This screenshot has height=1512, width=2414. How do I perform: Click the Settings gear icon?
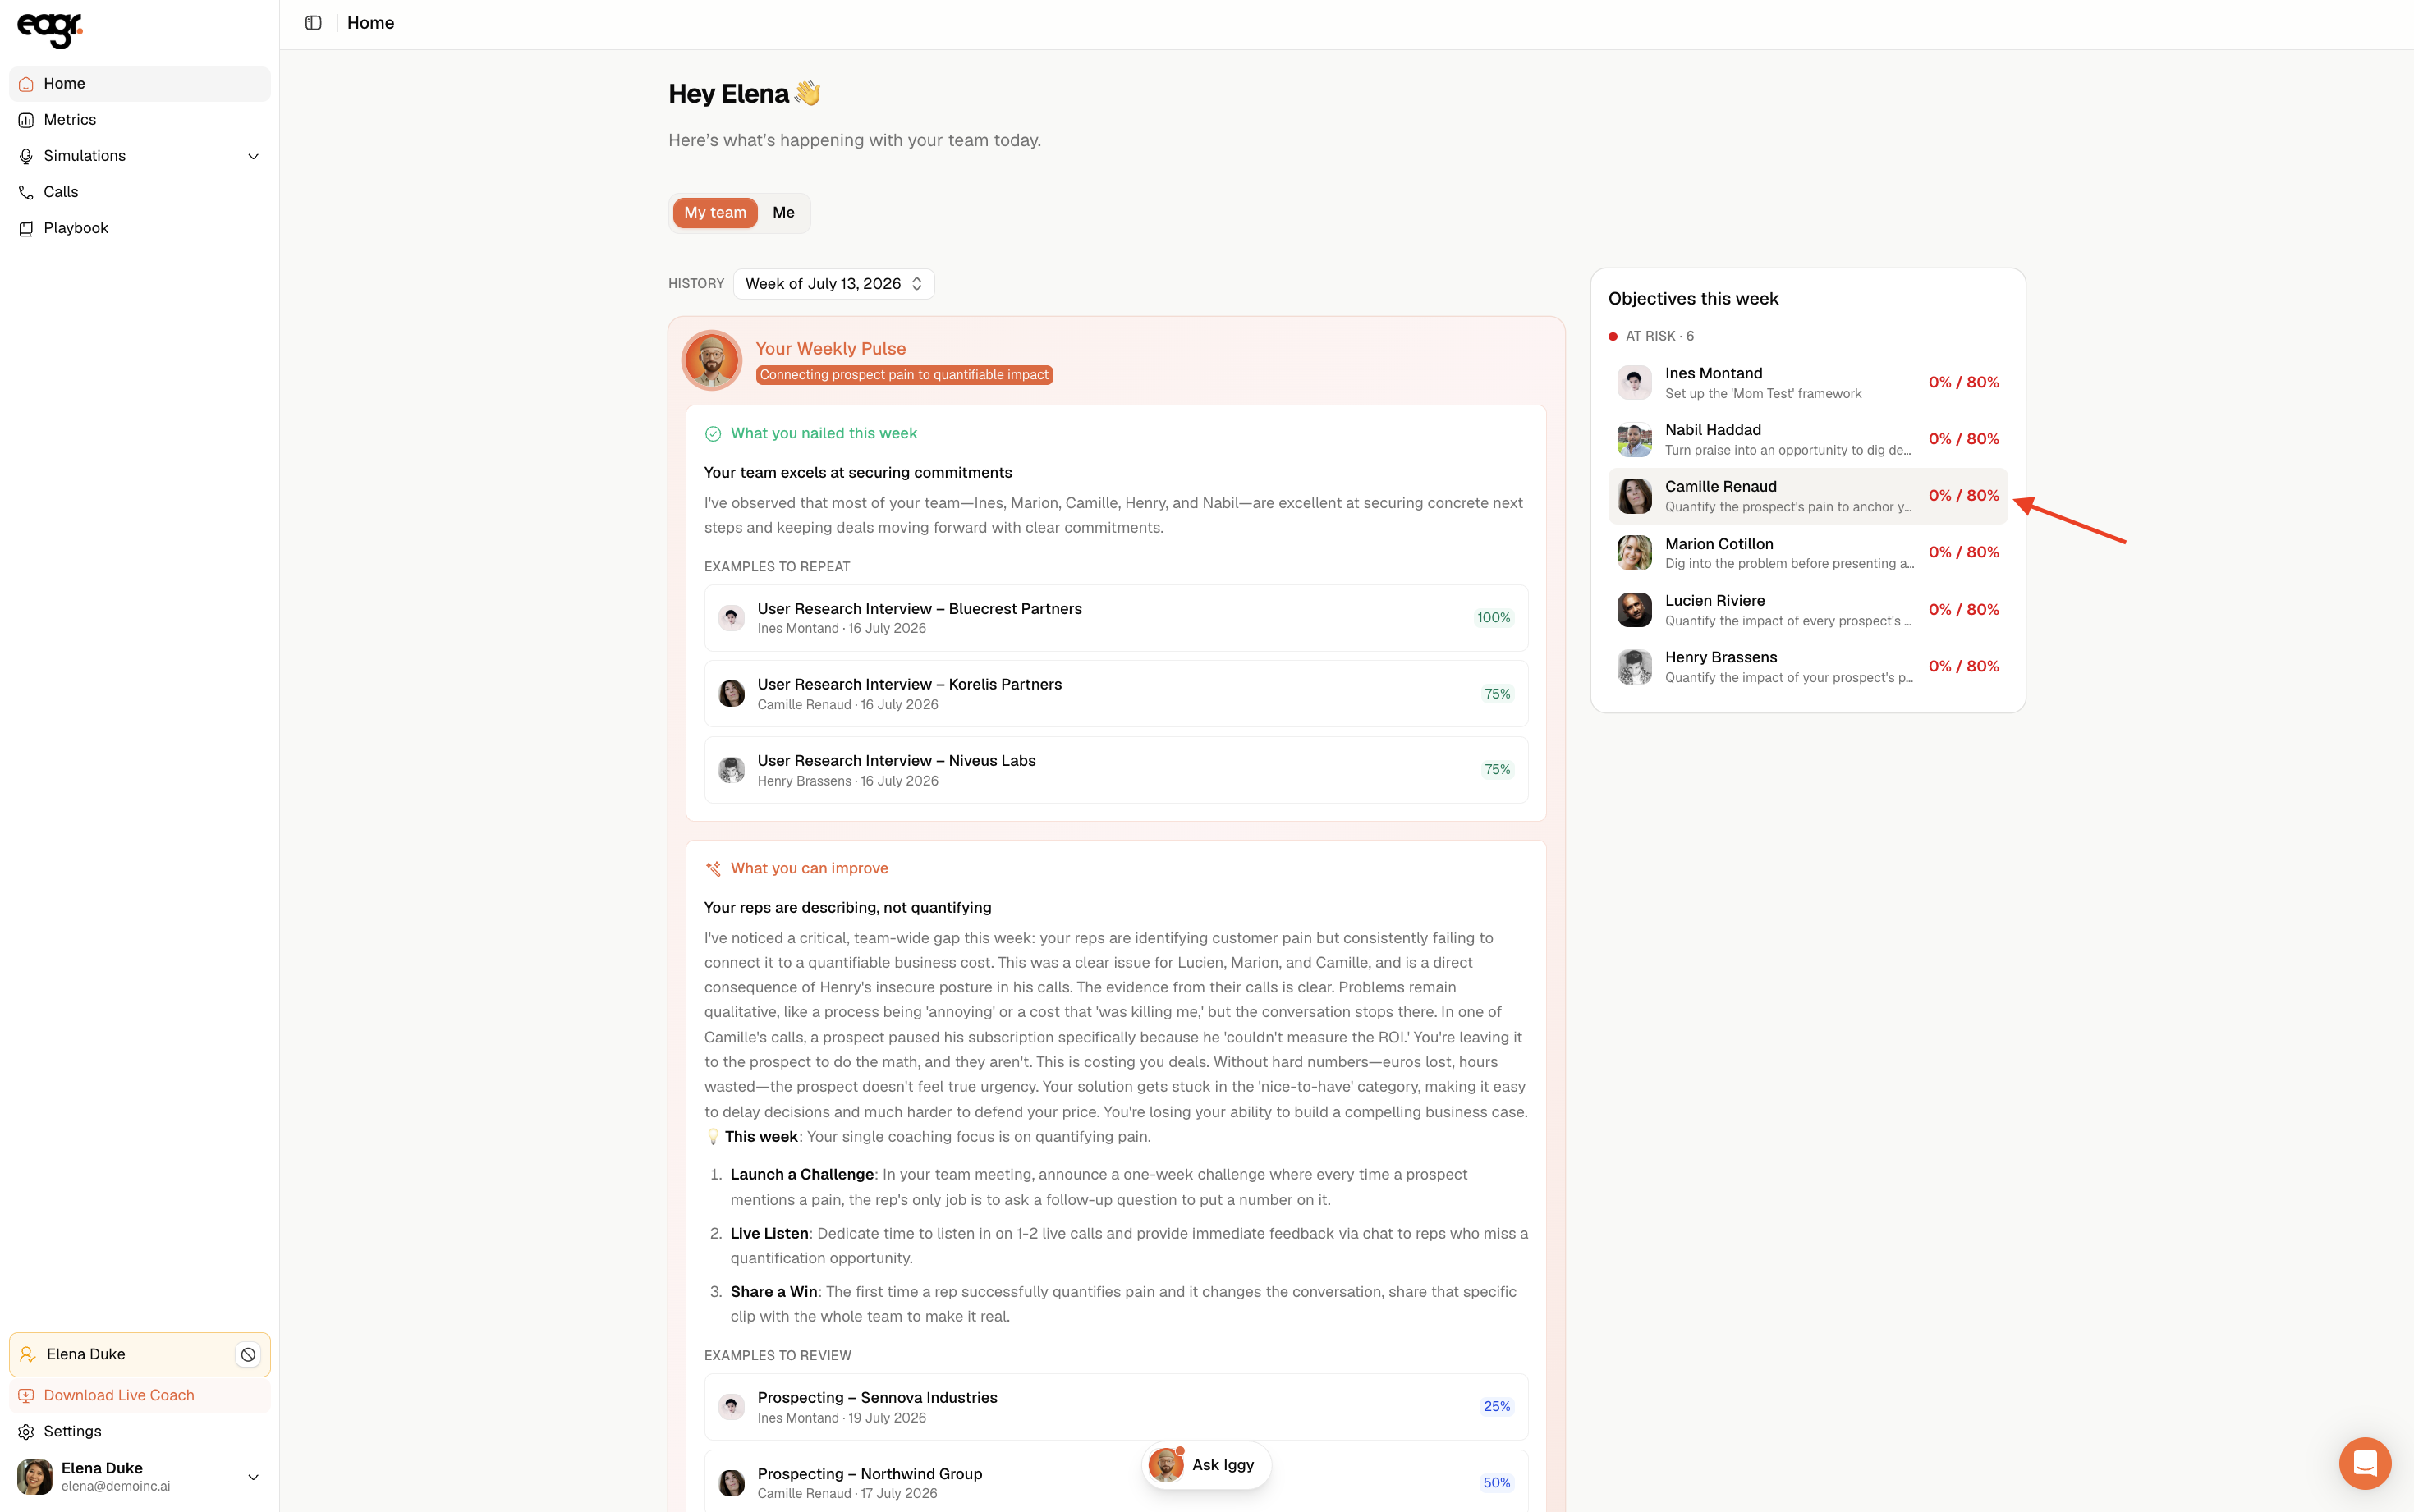(x=26, y=1431)
